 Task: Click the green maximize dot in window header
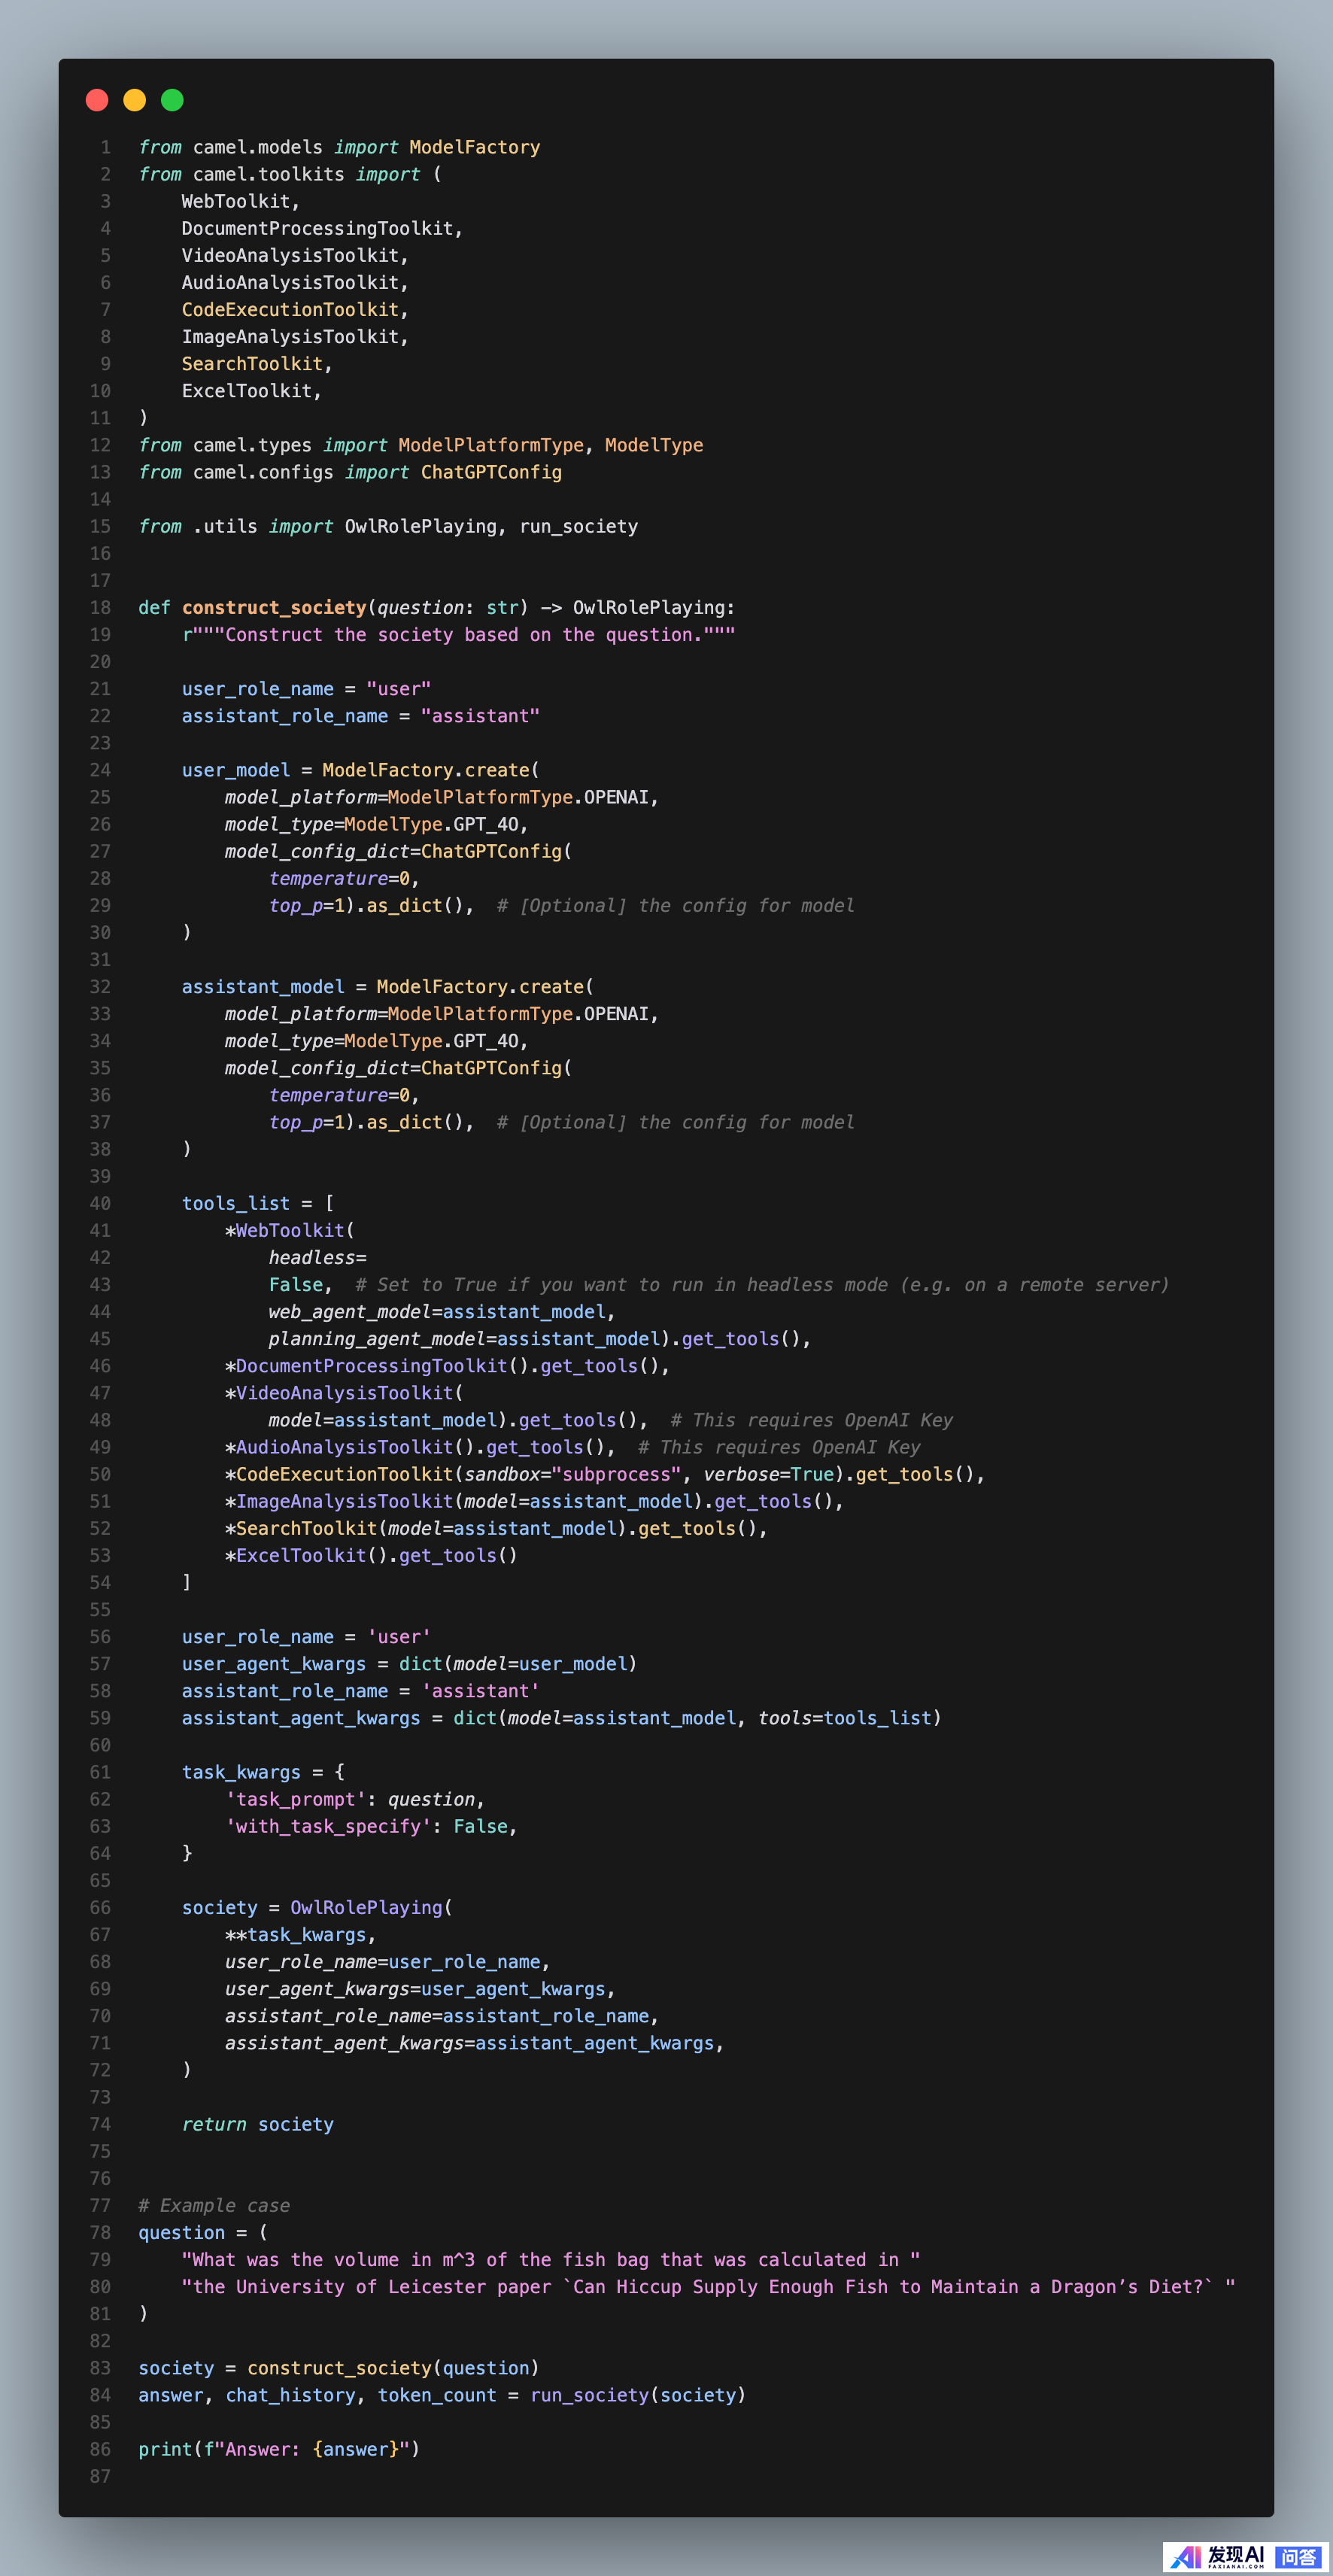172,100
